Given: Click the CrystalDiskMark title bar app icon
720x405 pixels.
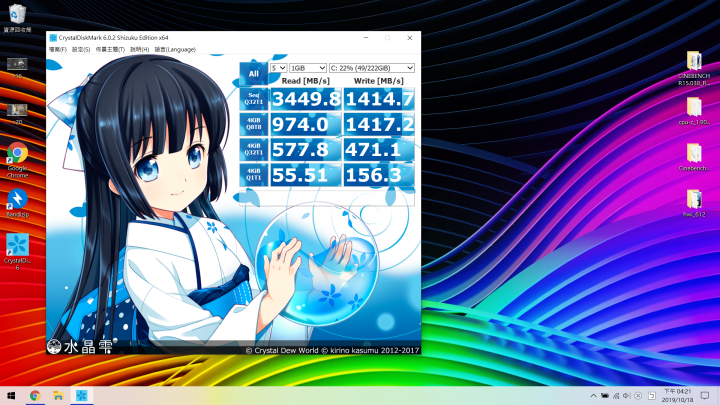Looking at the screenshot, I should 53,38.
